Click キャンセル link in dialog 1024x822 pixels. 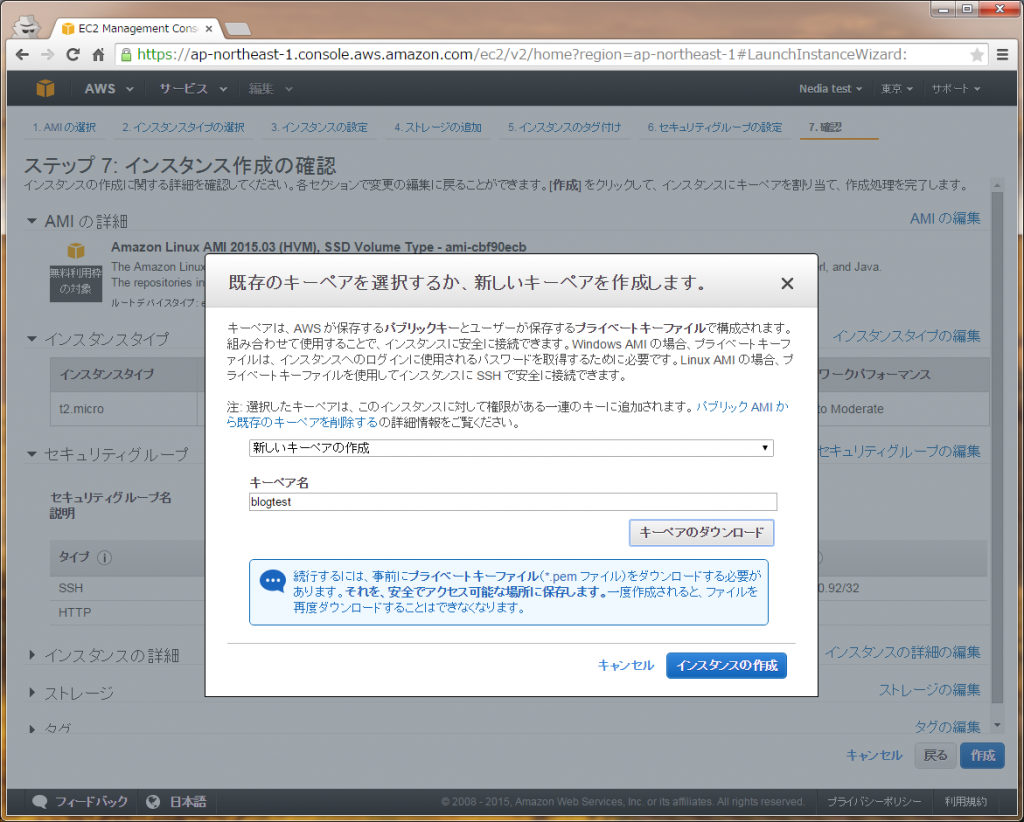point(626,665)
